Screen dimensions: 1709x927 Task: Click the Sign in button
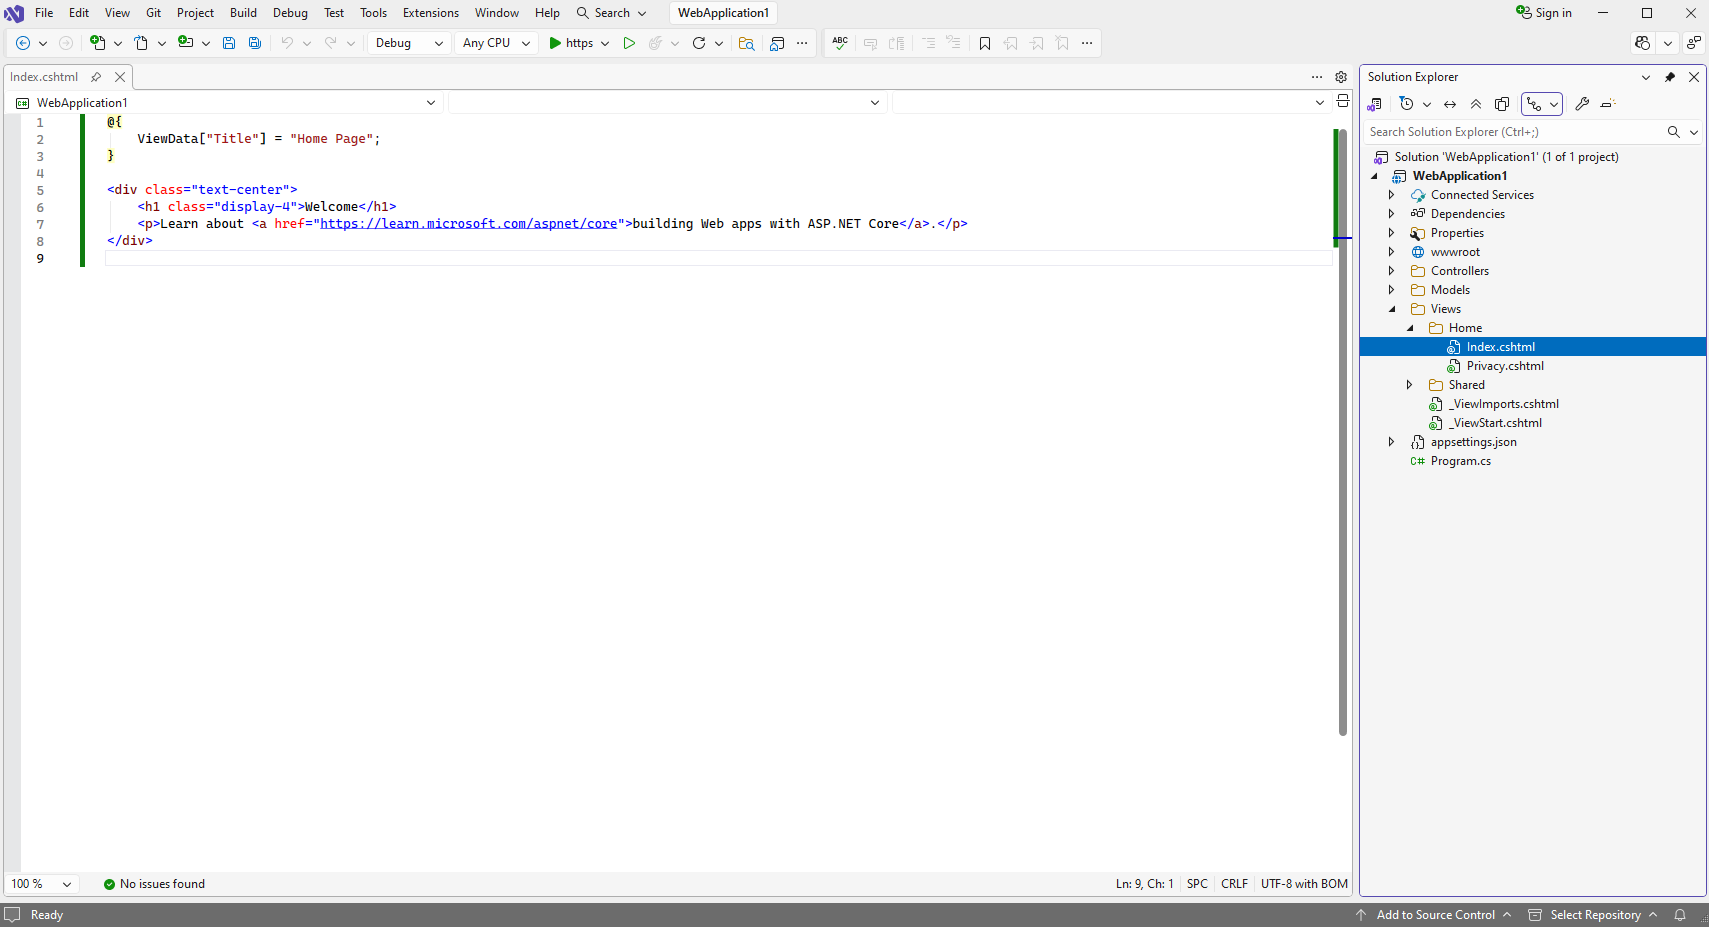1544,13
